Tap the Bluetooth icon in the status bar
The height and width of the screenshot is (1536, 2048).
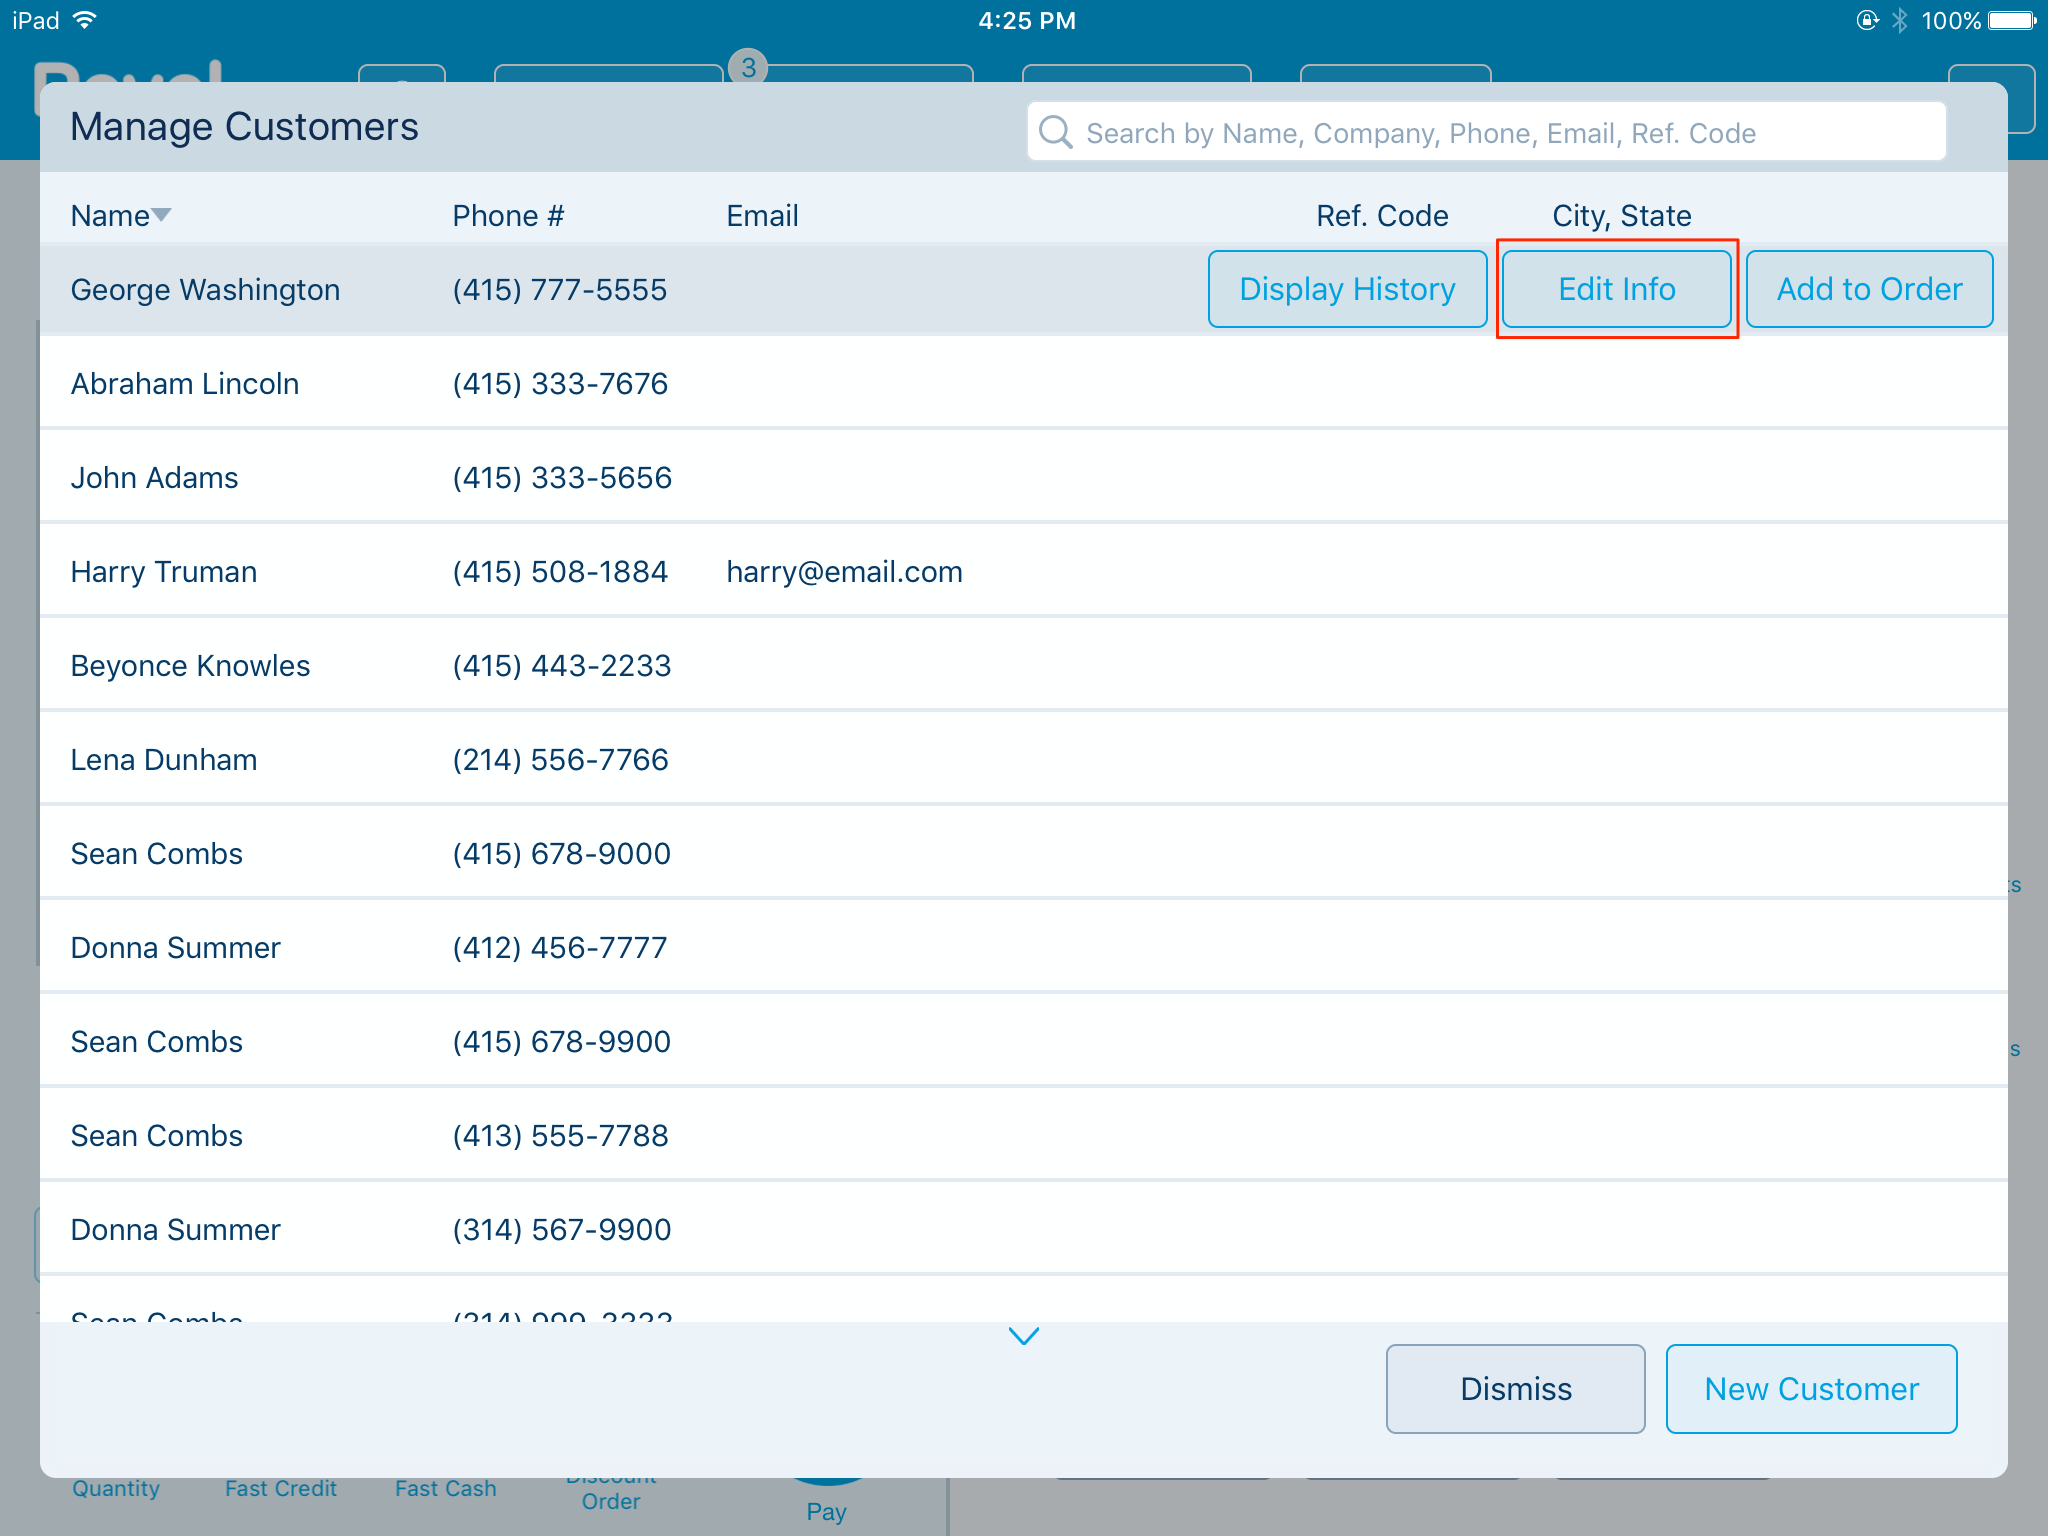click(x=1899, y=20)
